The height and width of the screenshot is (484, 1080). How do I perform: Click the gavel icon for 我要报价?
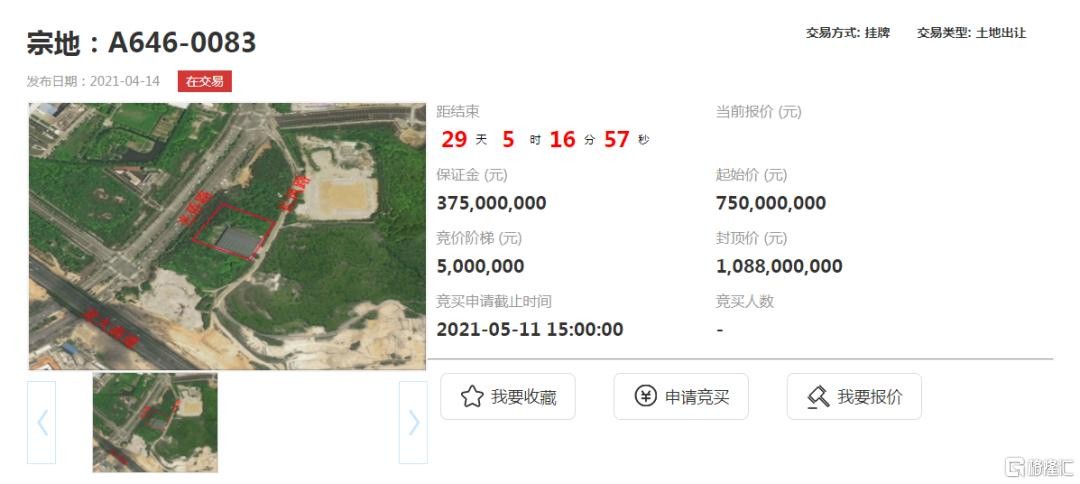tap(818, 397)
